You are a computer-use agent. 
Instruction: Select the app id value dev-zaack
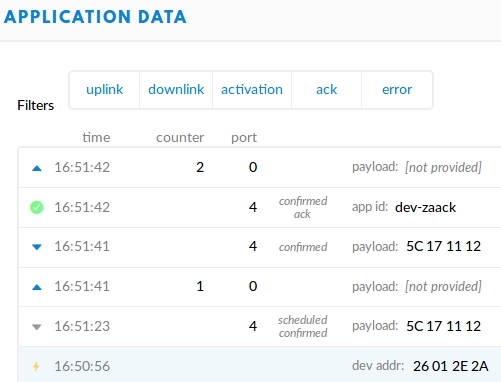[425, 207]
